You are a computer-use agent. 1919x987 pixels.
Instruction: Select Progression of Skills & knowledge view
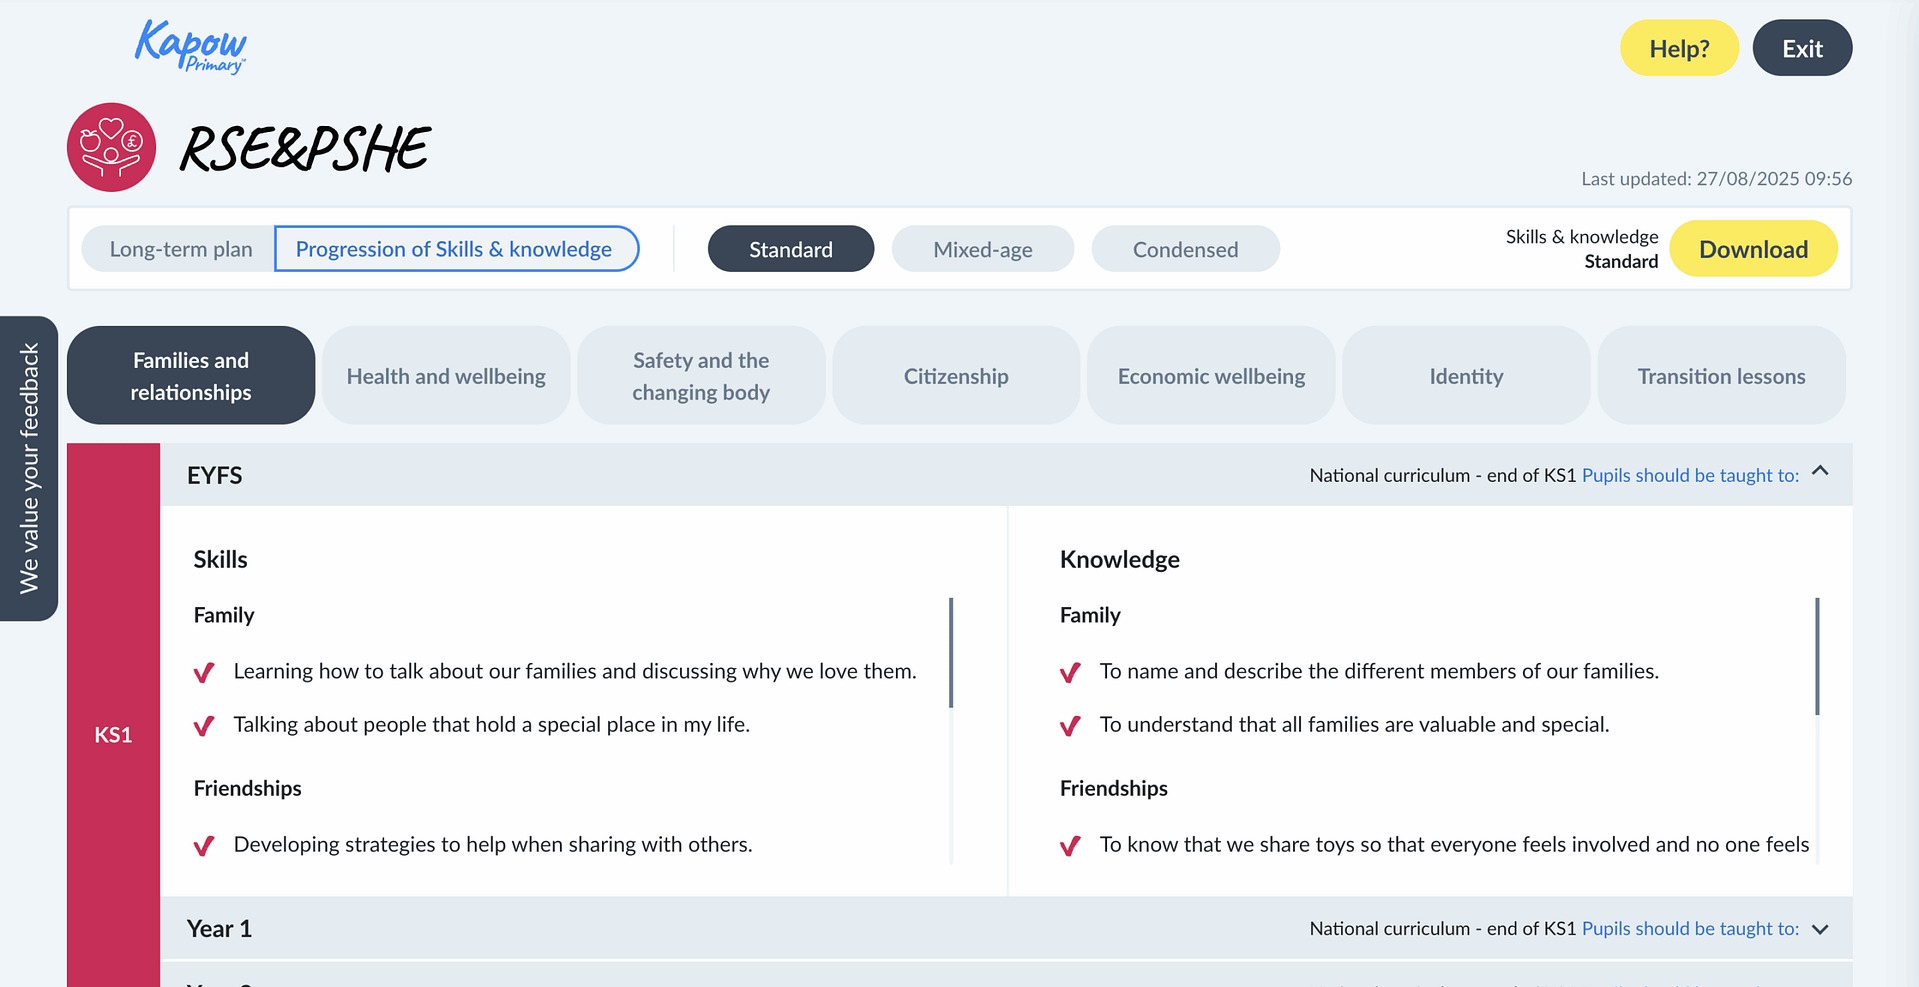click(455, 249)
